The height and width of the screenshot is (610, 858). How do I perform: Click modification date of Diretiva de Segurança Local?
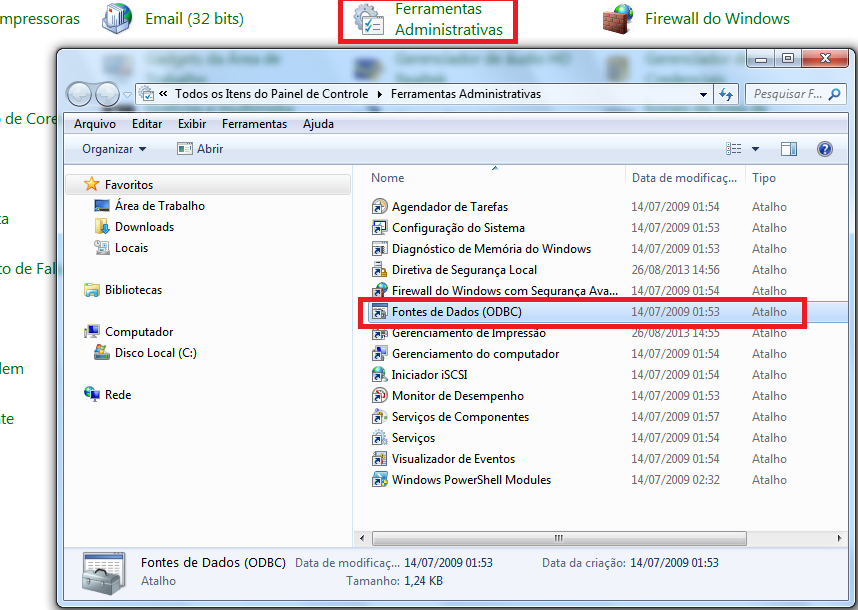pyautogui.click(x=675, y=270)
